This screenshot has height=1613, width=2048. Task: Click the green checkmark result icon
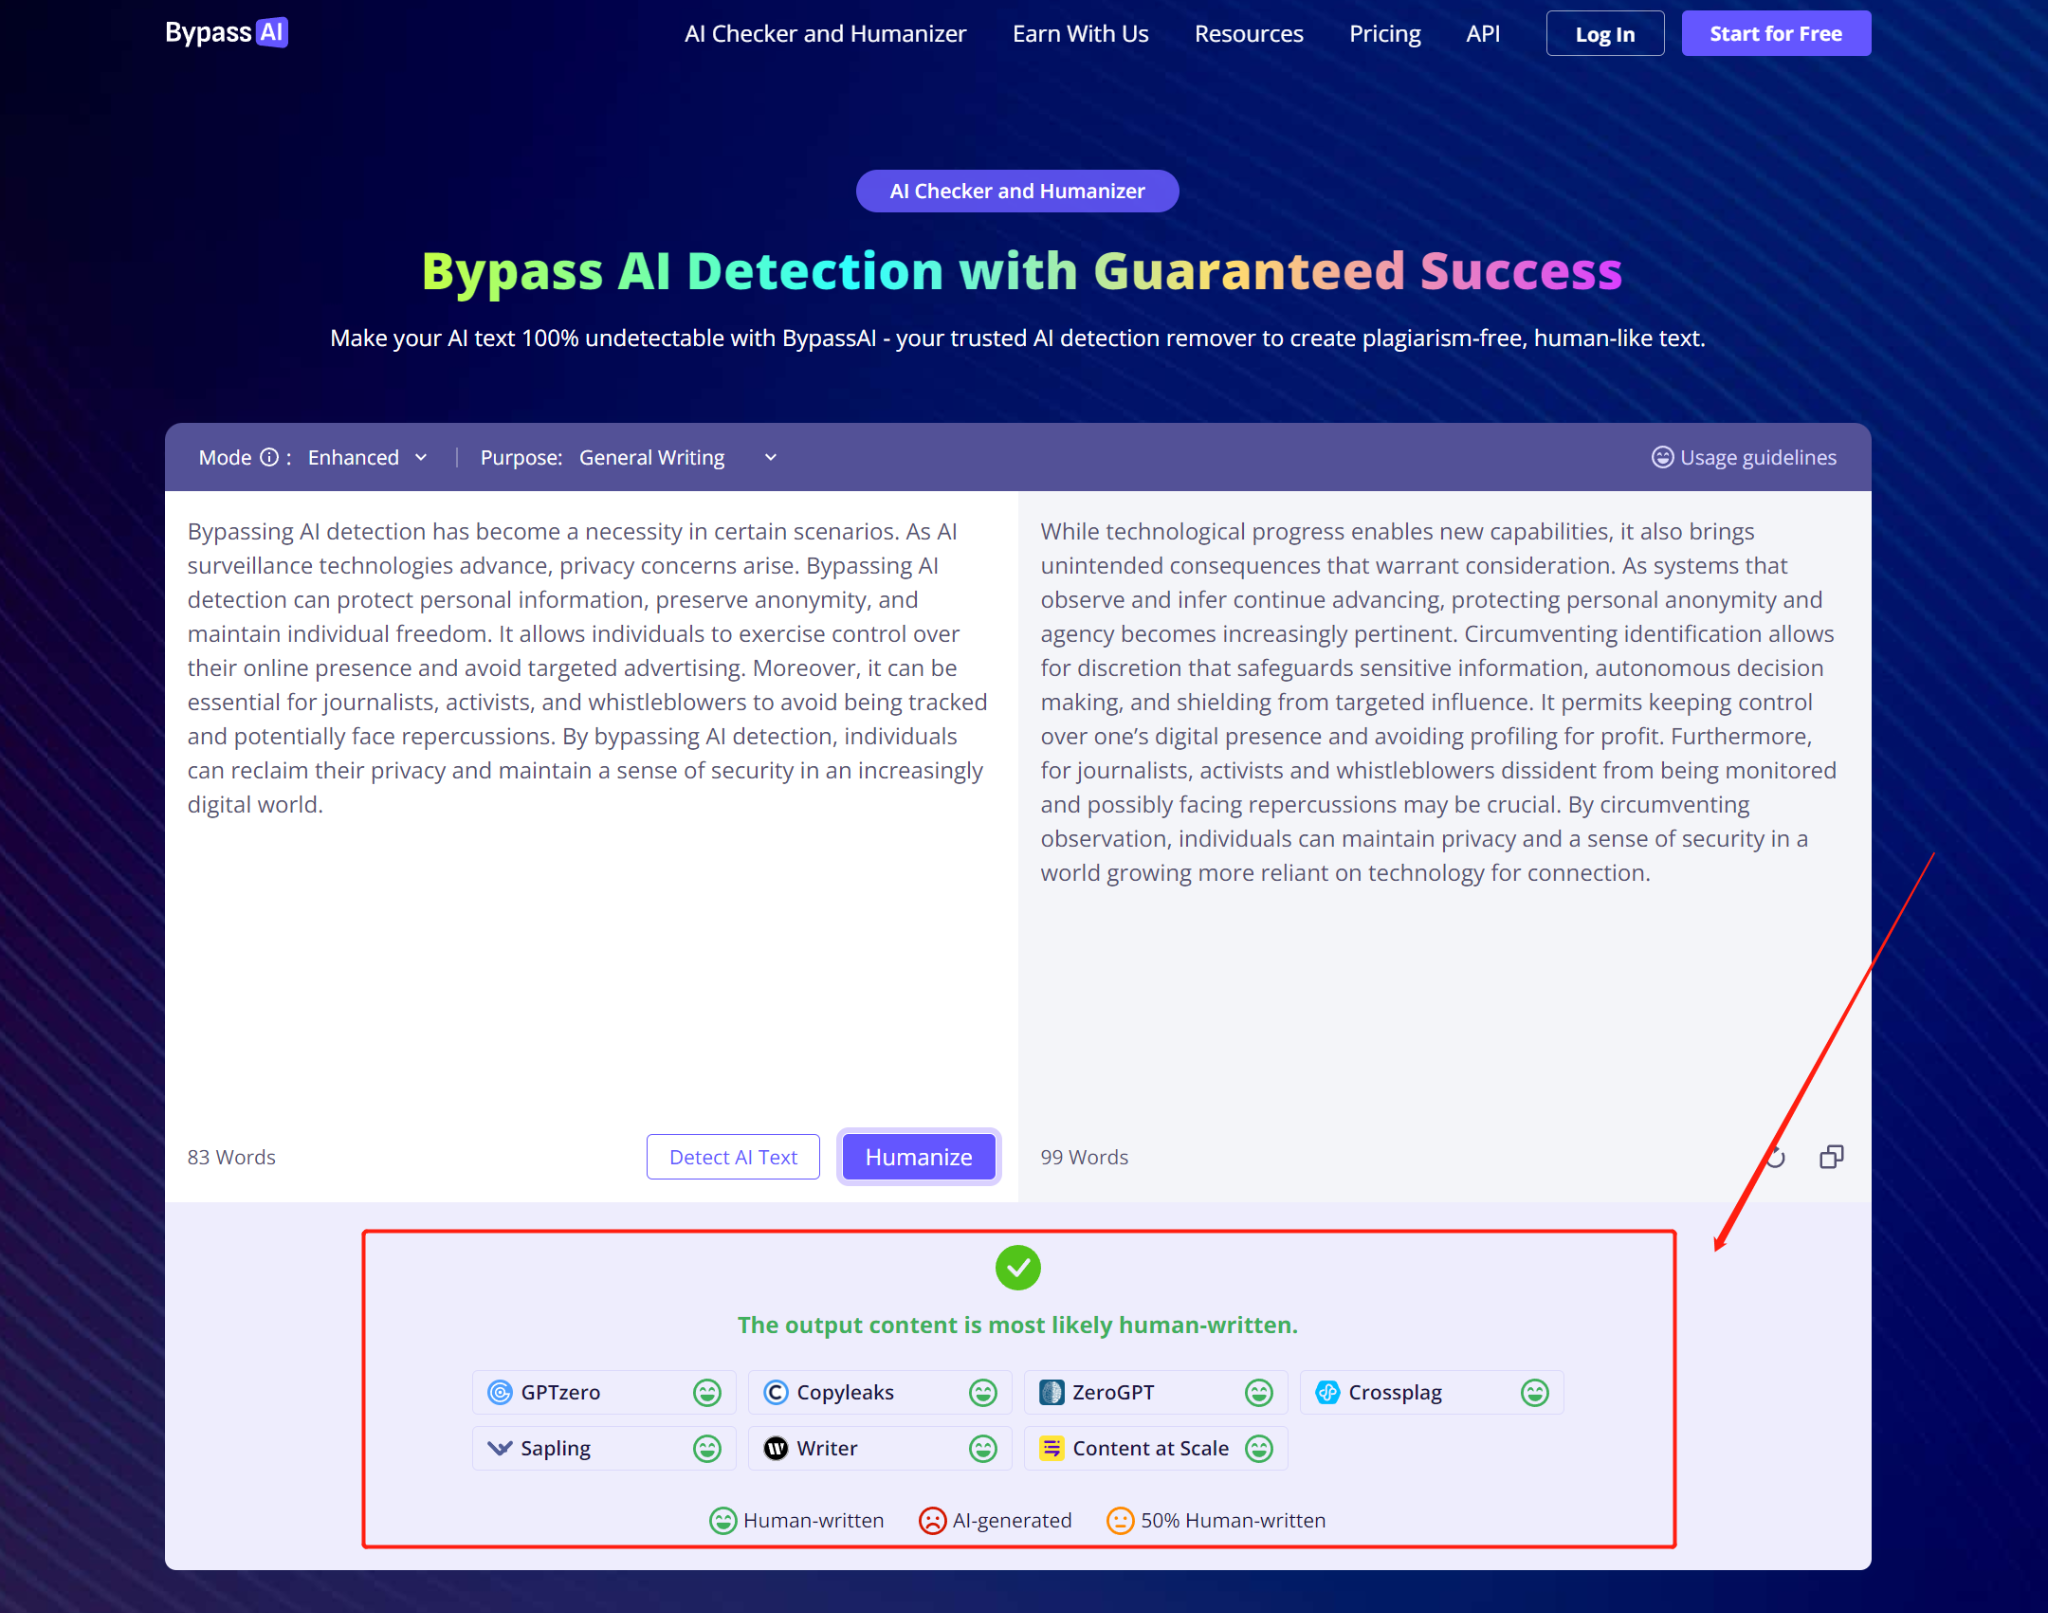point(1018,1268)
